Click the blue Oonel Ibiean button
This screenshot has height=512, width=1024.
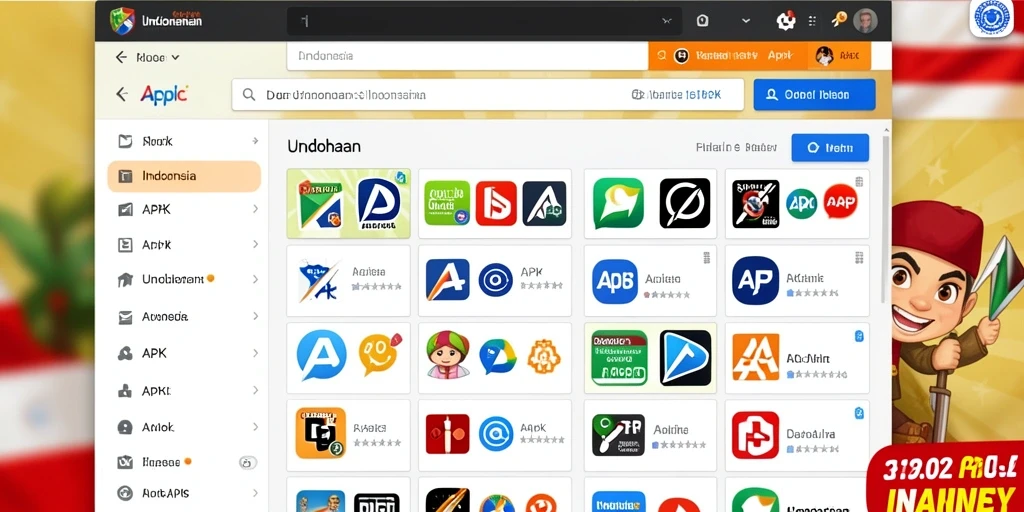click(814, 95)
